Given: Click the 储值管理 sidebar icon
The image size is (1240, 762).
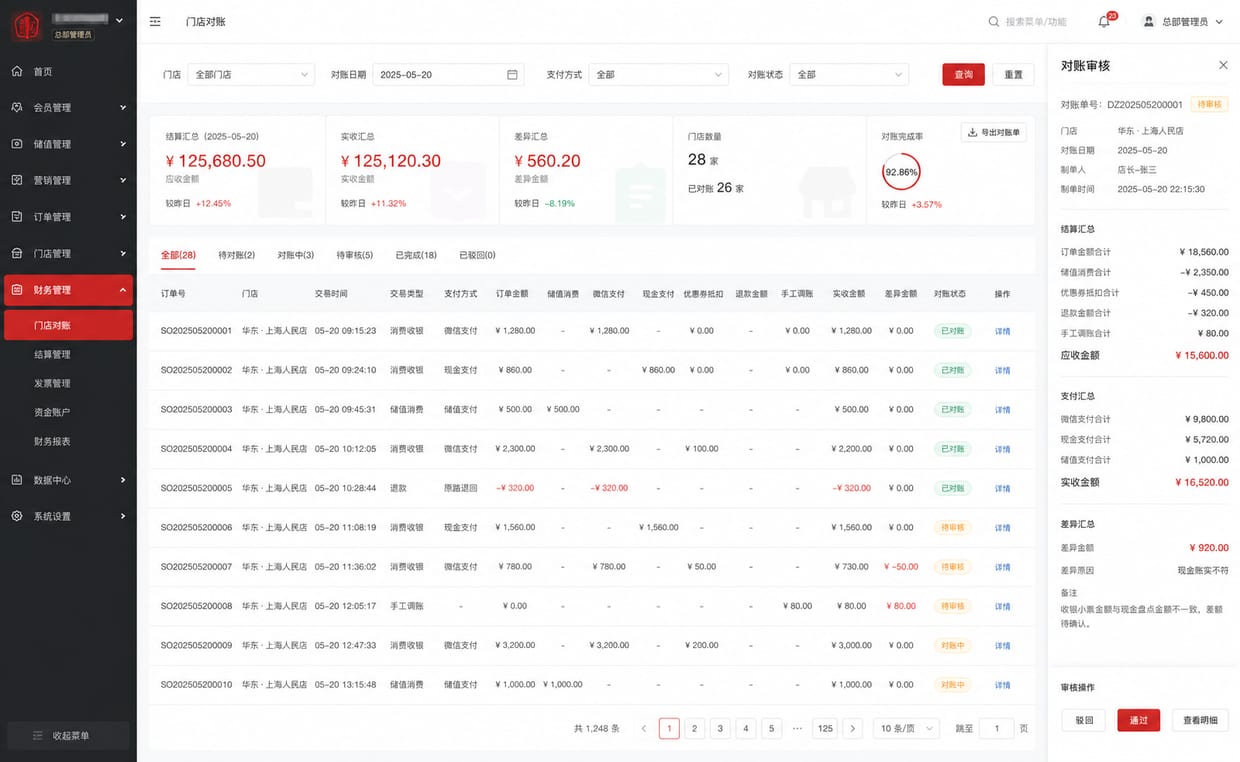Looking at the screenshot, I should pos(17,144).
